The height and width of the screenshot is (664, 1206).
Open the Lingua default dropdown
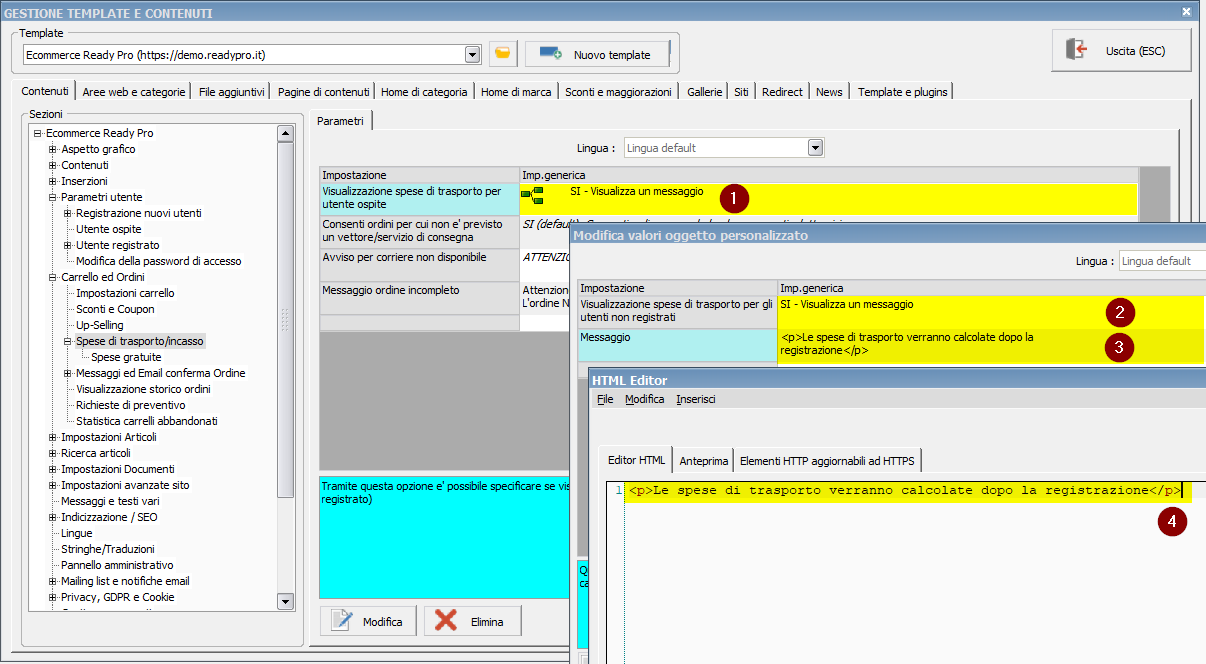tap(815, 148)
